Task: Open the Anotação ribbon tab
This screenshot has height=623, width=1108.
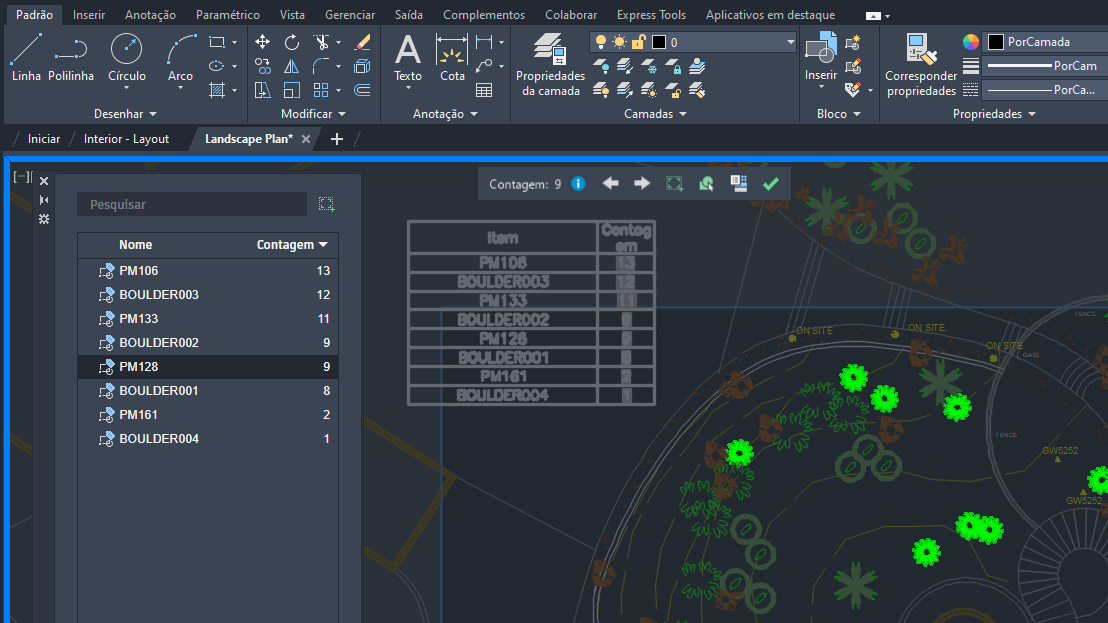Action: pos(150,15)
